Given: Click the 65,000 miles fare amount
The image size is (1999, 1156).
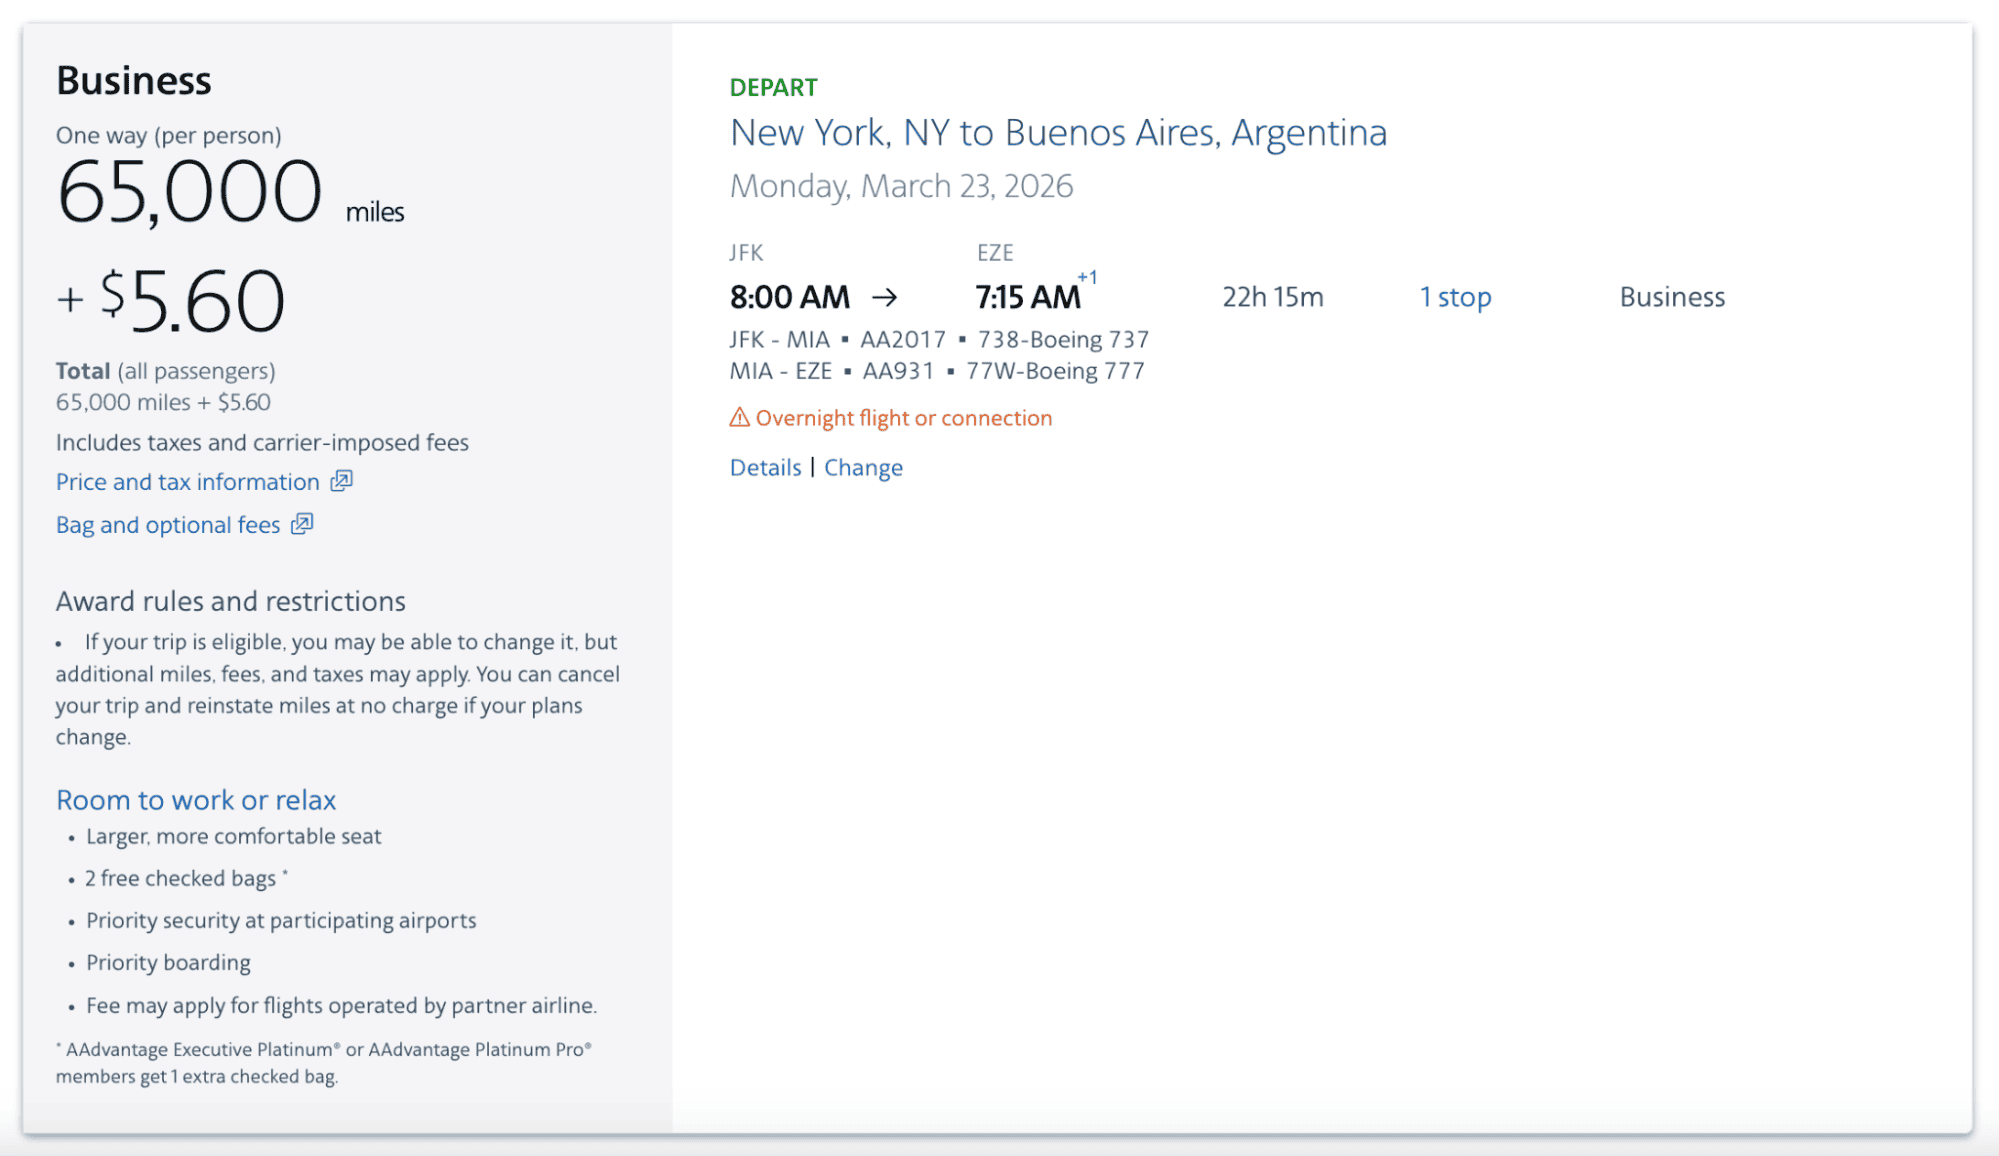Looking at the screenshot, I should [x=190, y=193].
